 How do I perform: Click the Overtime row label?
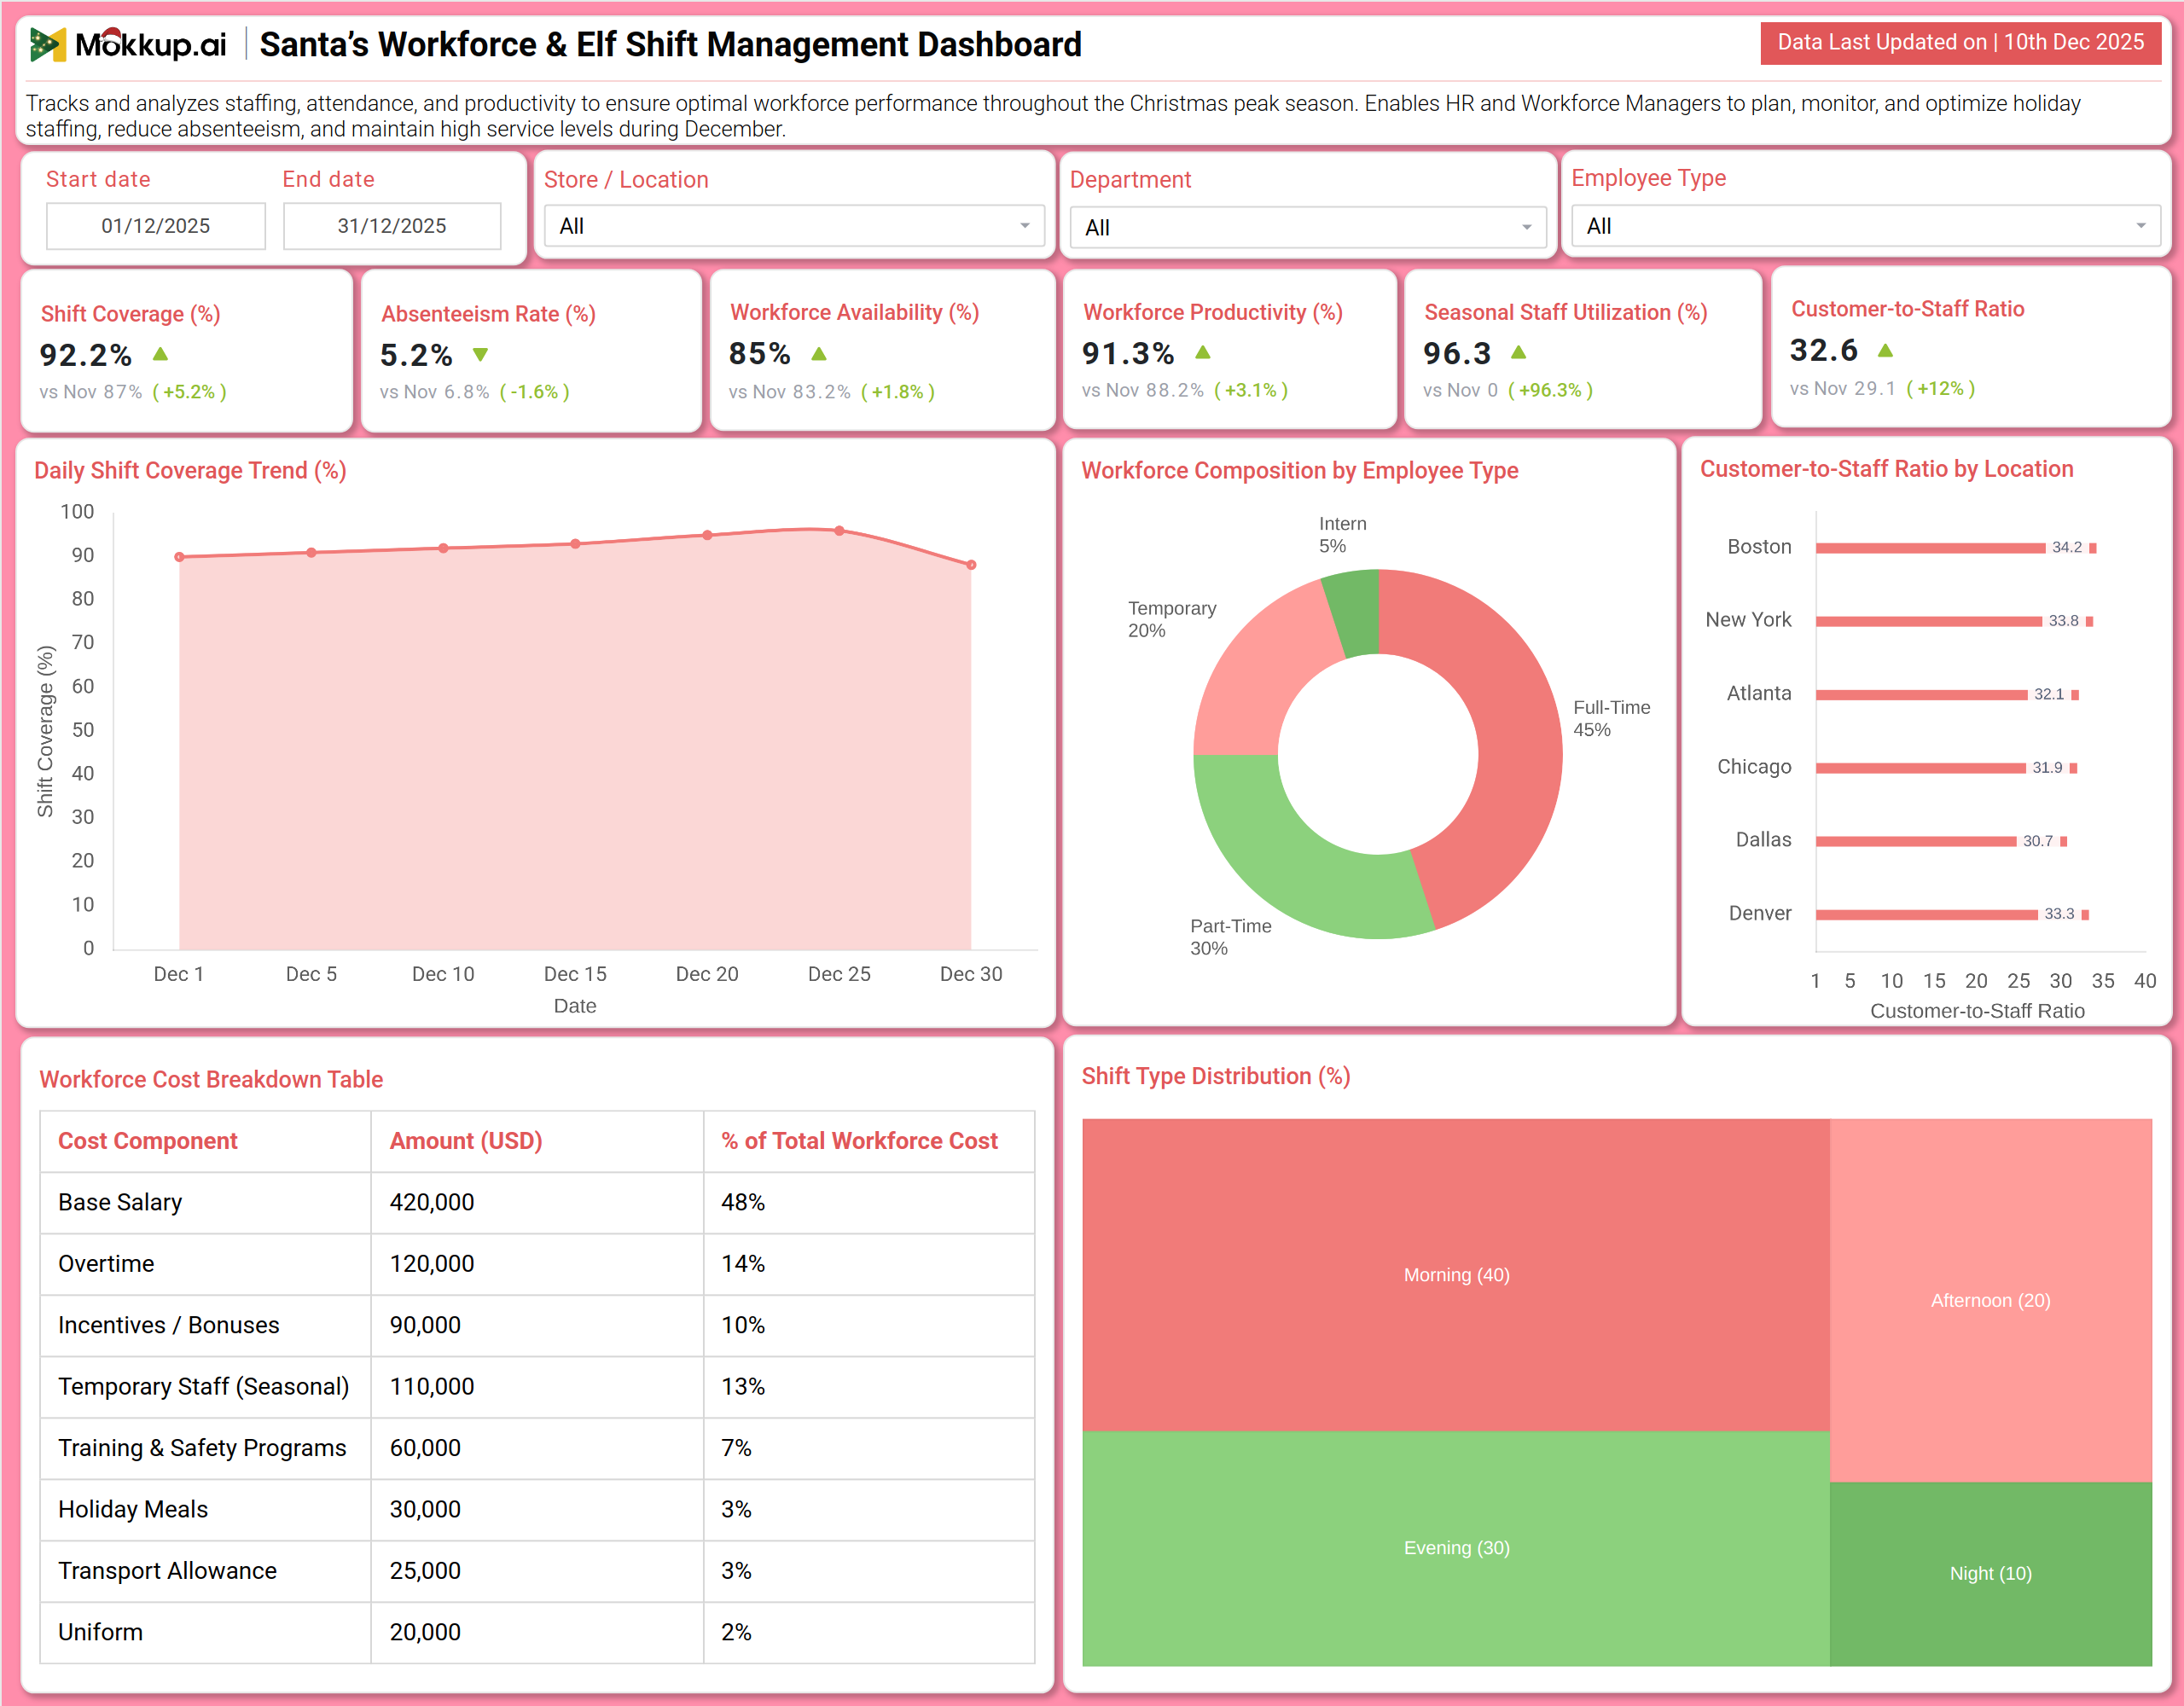(x=106, y=1263)
